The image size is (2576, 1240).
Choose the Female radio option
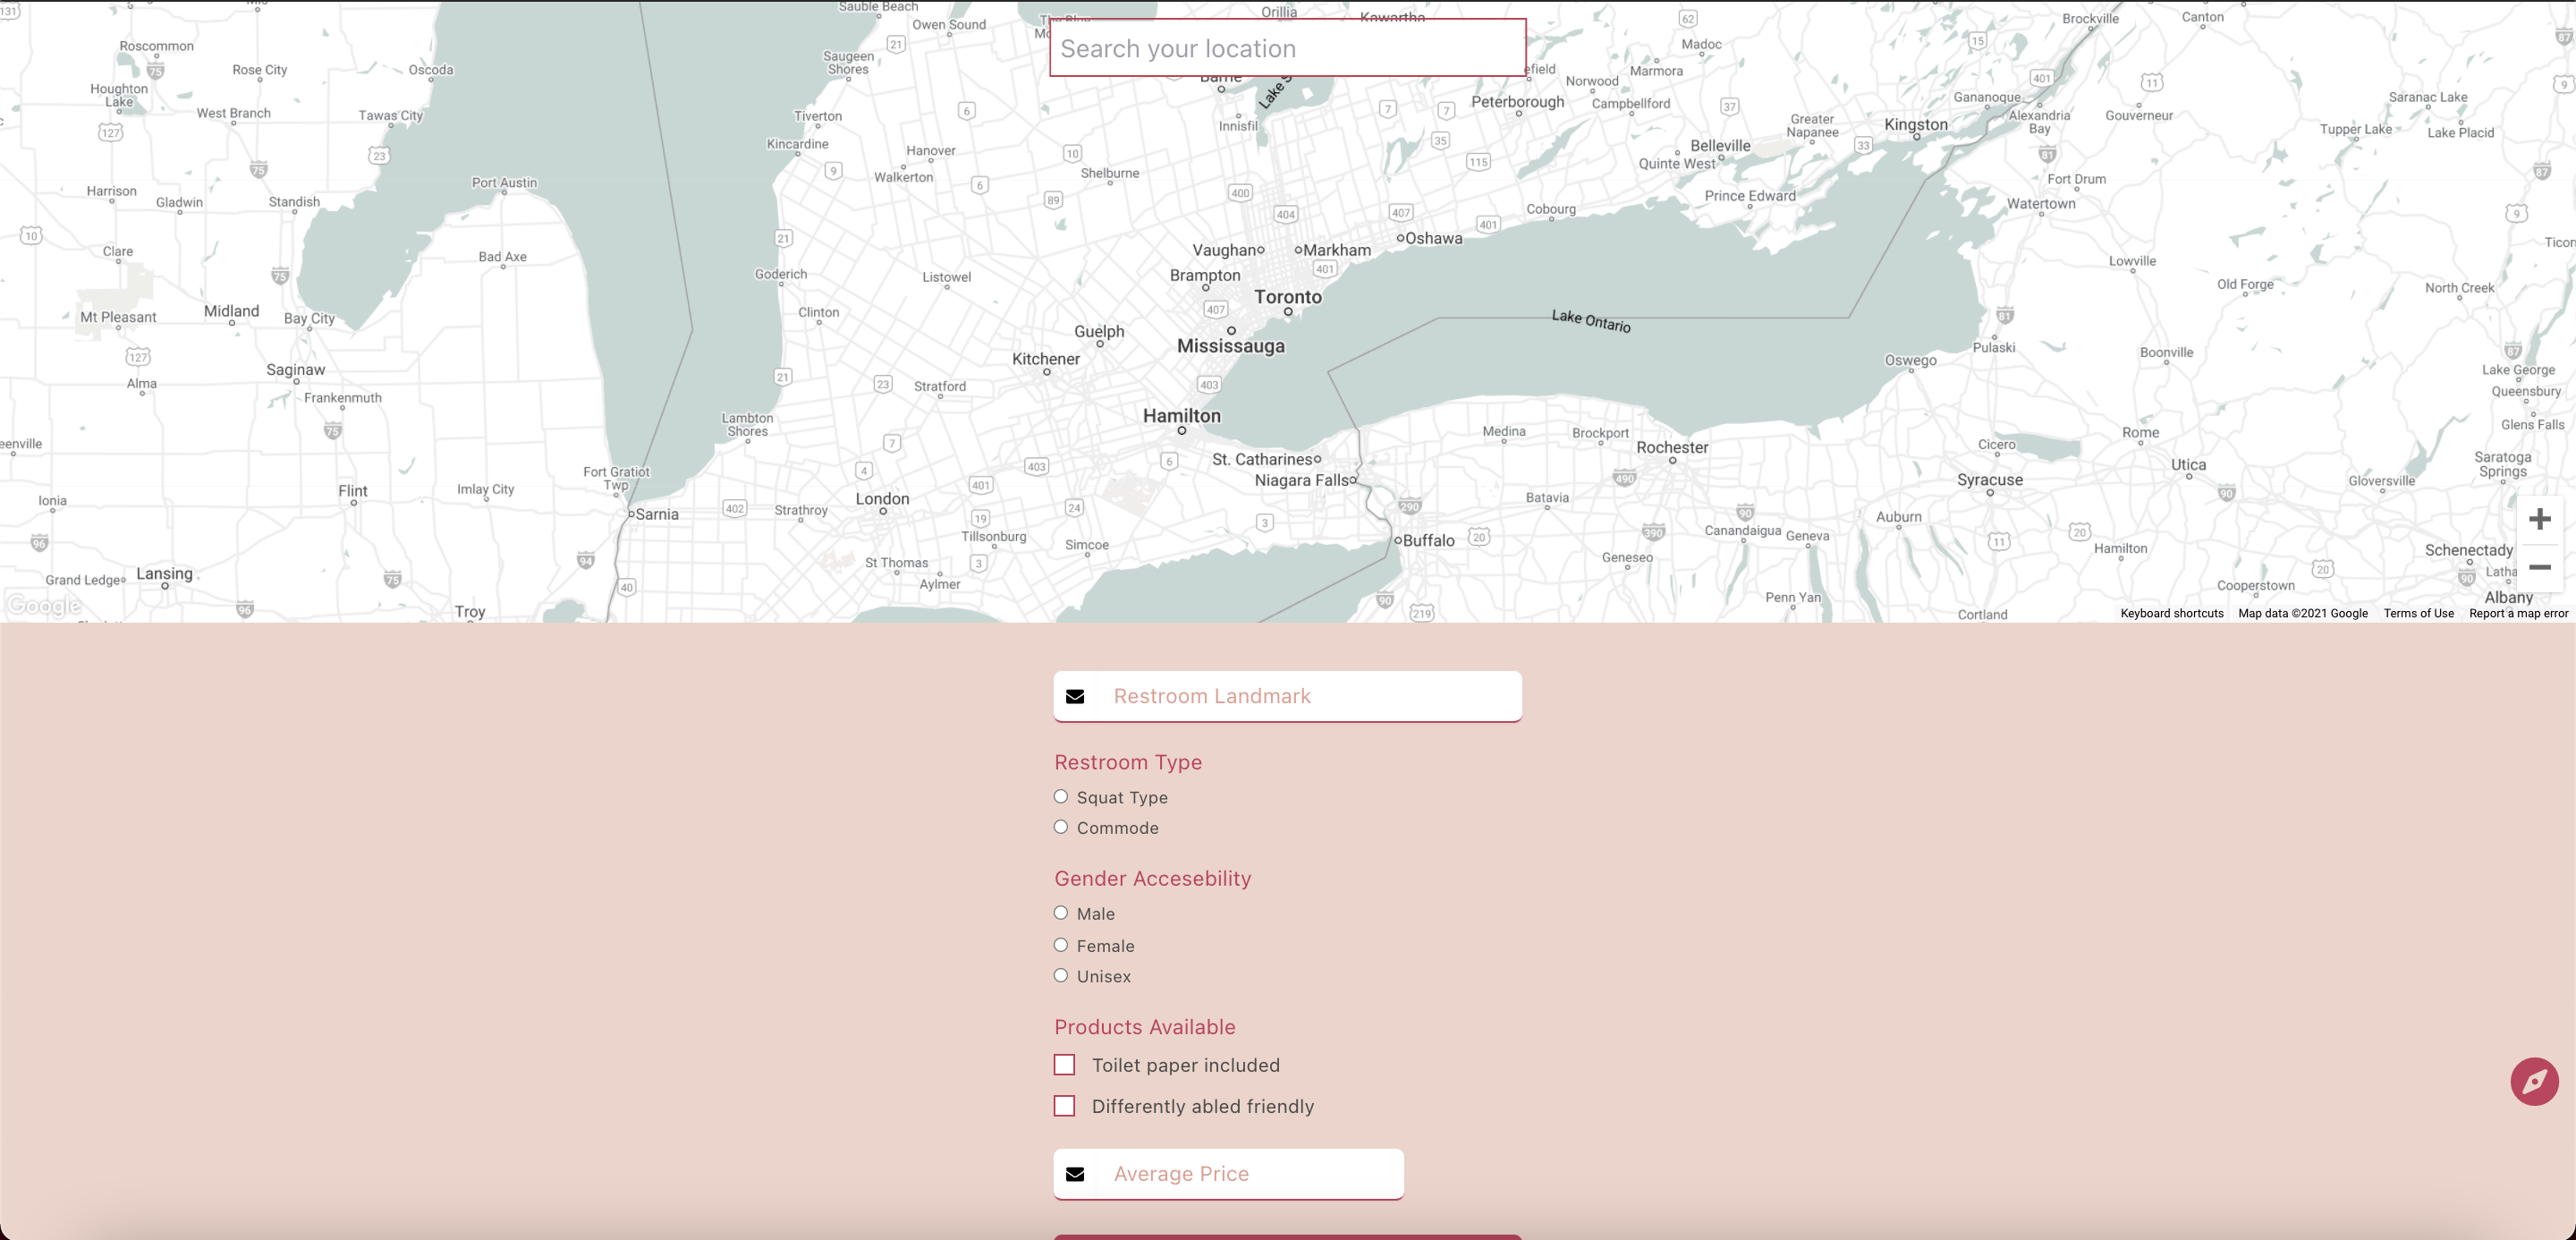[x=1061, y=945]
